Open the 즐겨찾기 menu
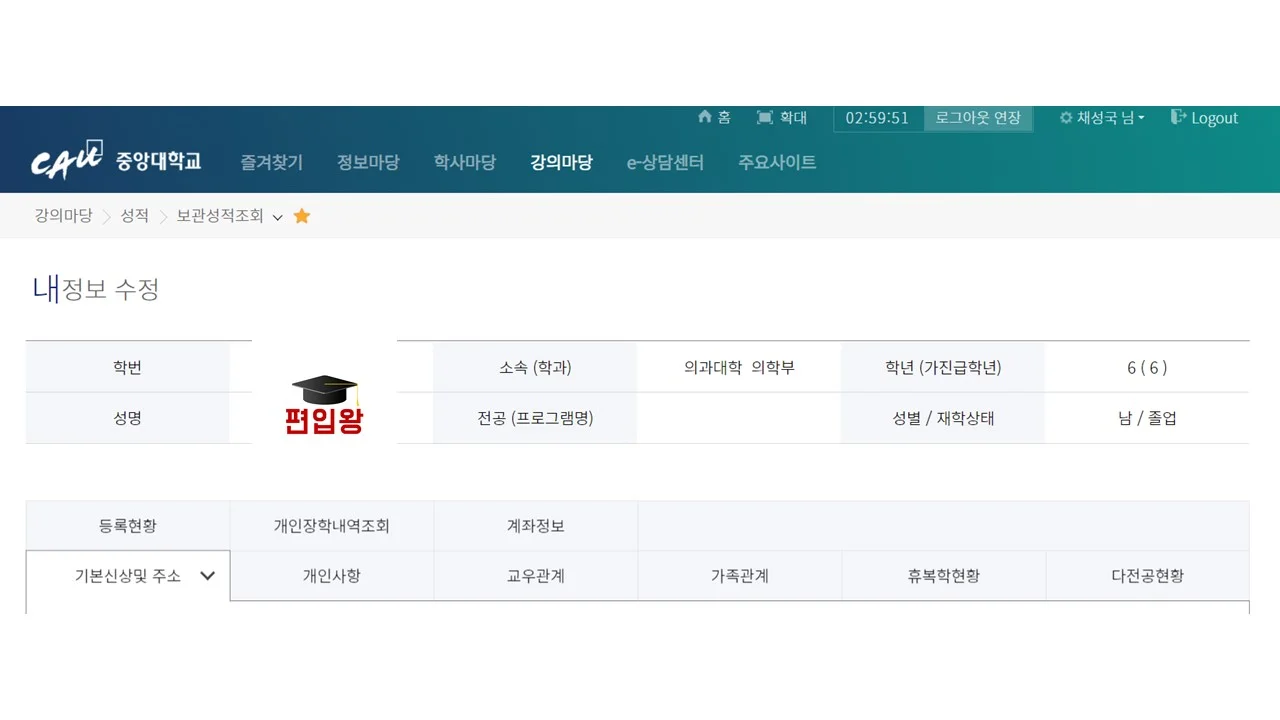Image resolution: width=1280 pixels, height=720 pixels. tap(271, 162)
